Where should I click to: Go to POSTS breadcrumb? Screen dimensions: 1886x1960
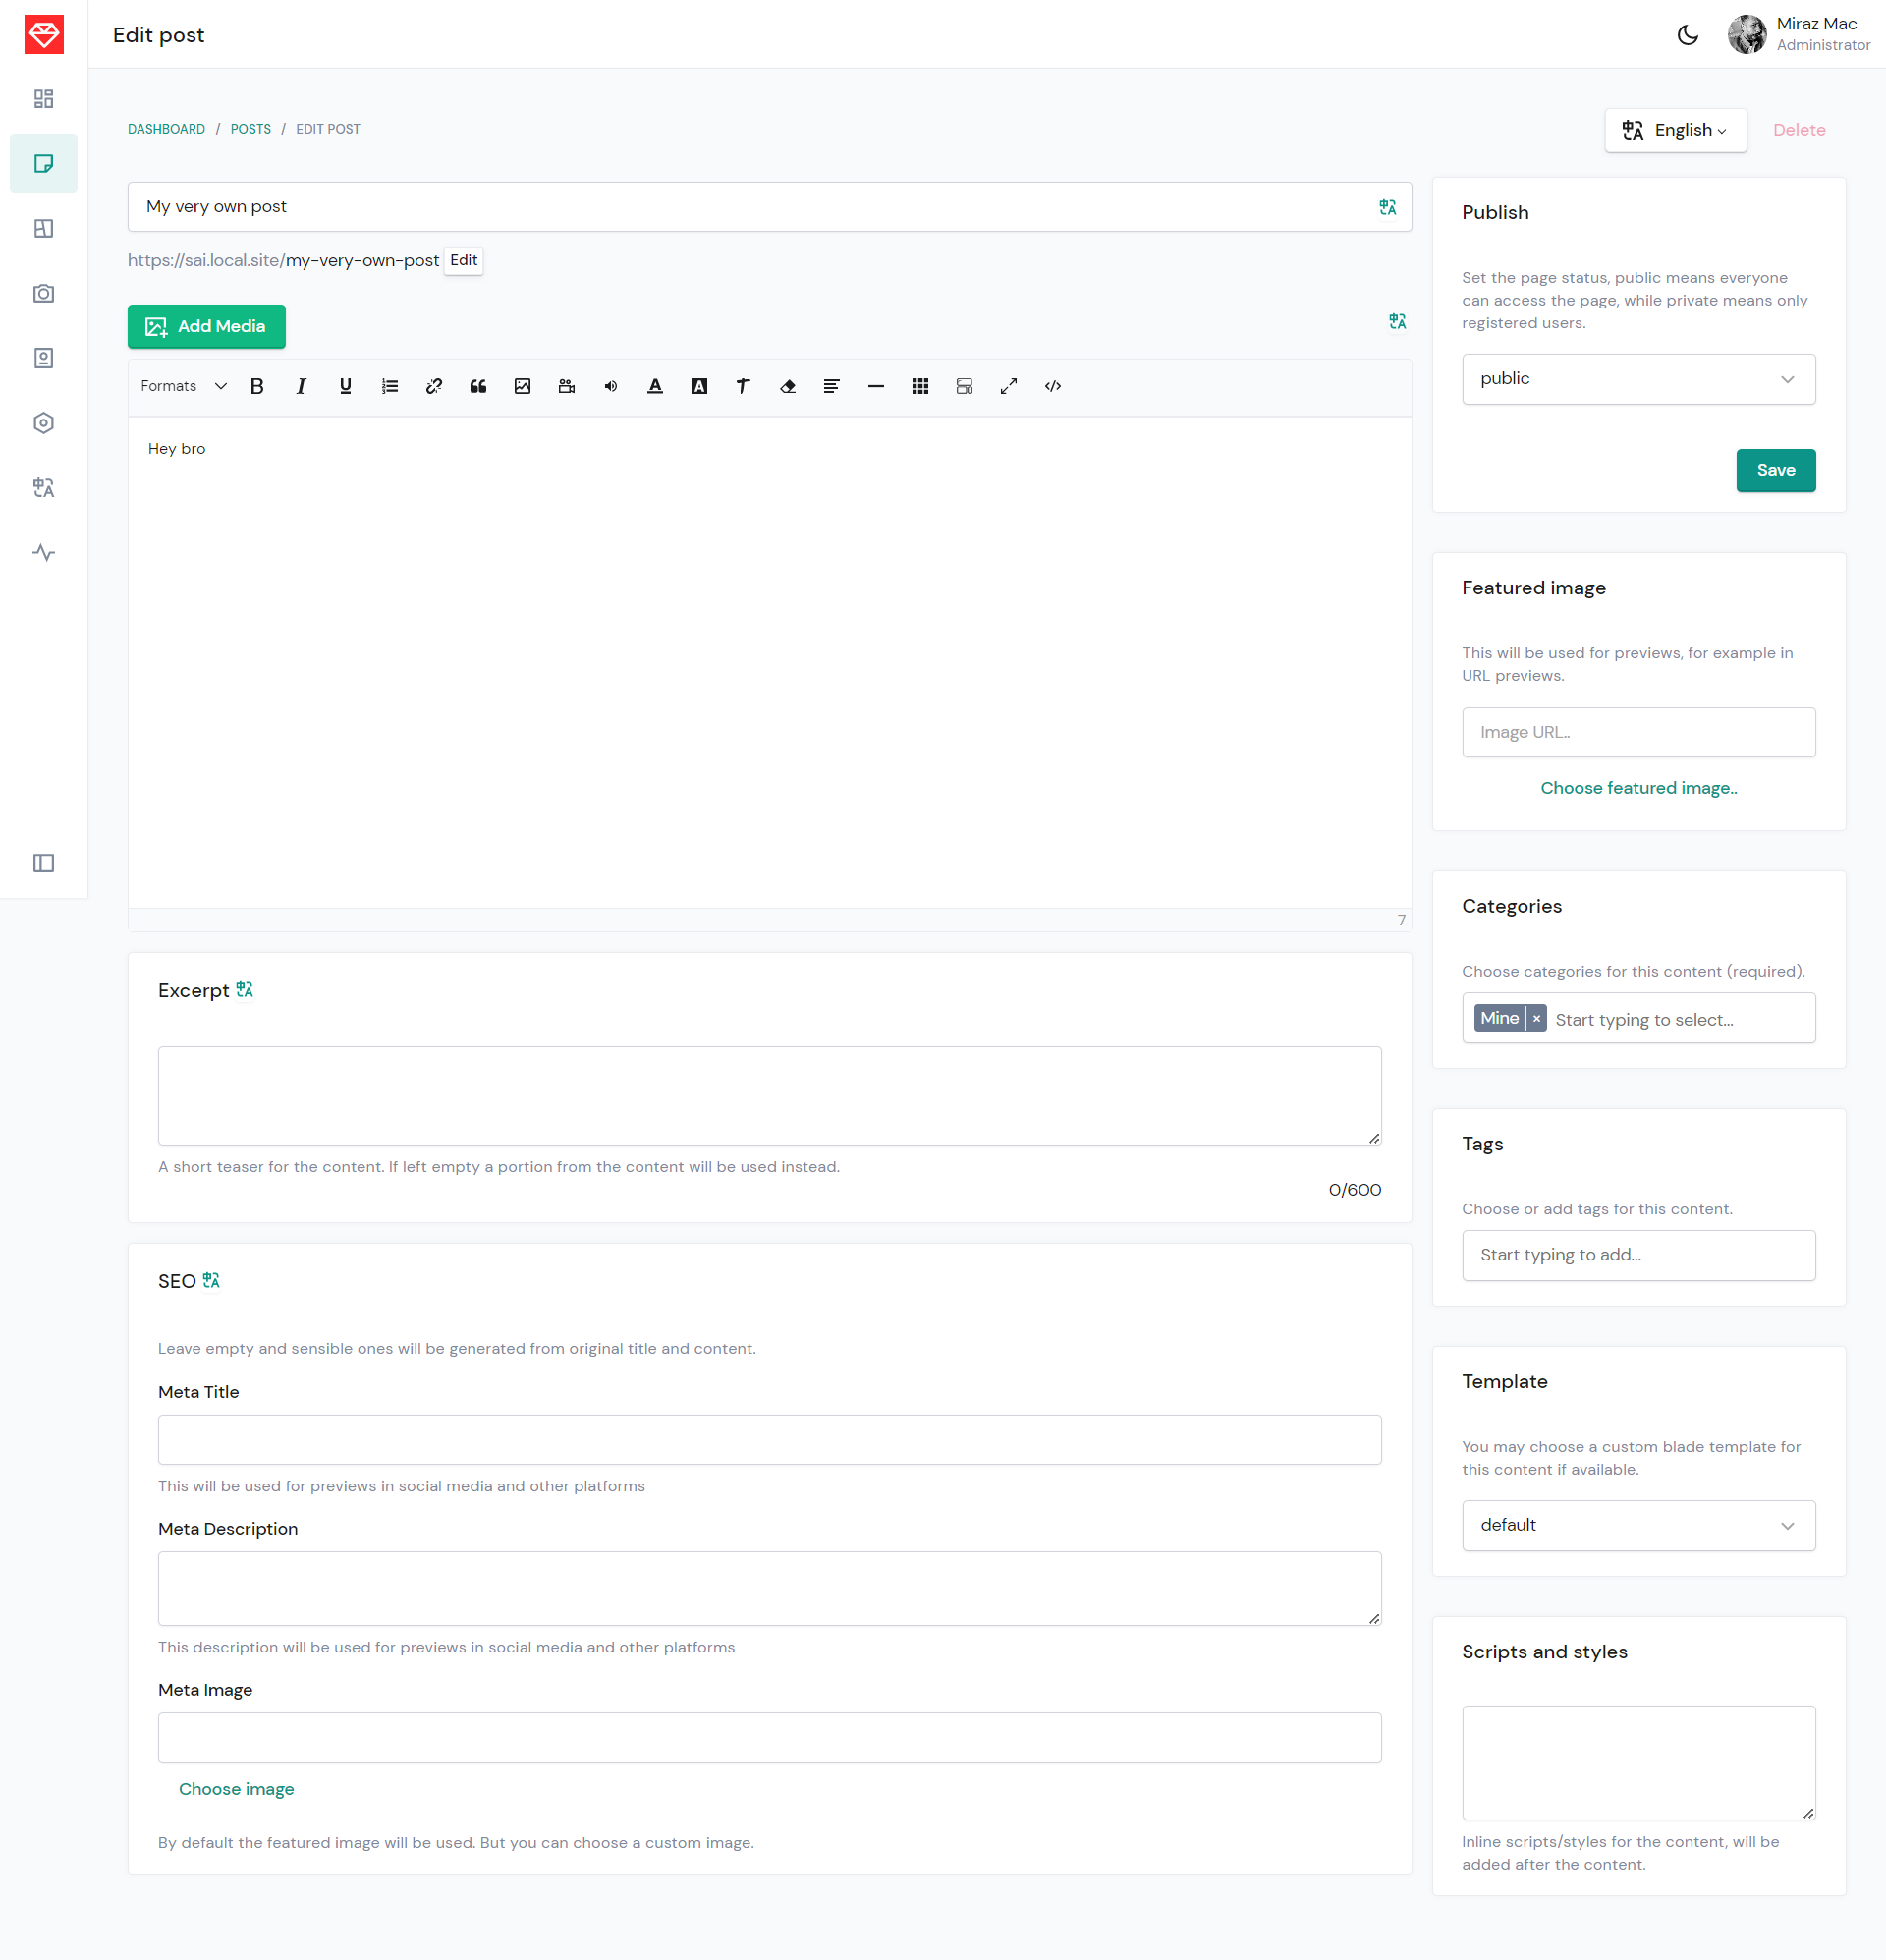(x=251, y=130)
